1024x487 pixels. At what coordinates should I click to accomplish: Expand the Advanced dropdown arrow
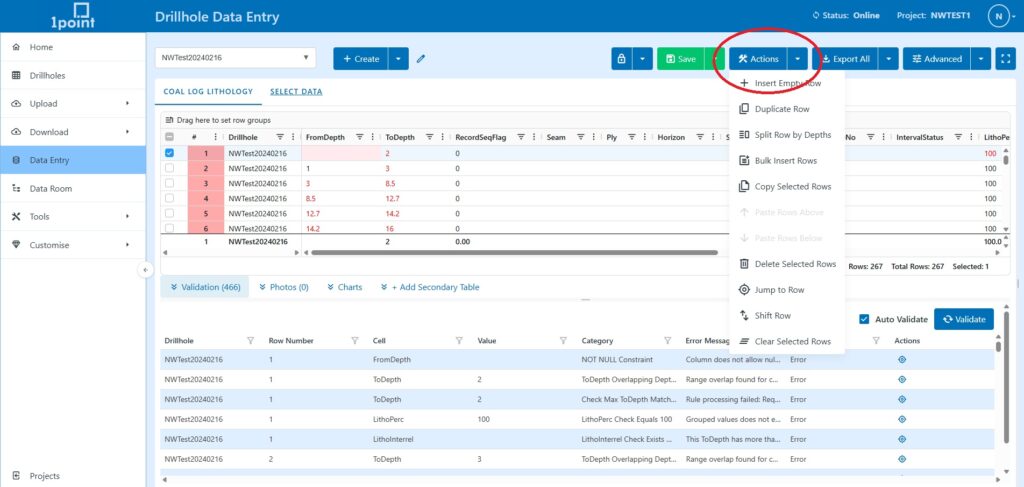click(980, 59)
